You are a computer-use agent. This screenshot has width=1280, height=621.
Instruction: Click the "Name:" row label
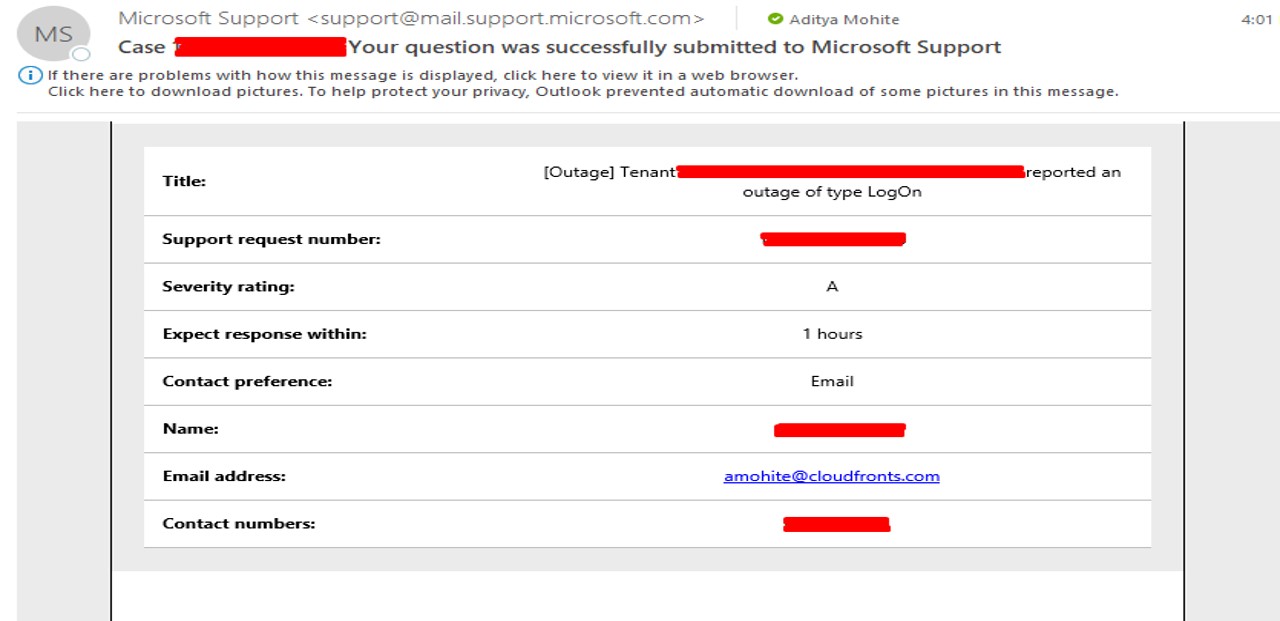tap(190, 429)
